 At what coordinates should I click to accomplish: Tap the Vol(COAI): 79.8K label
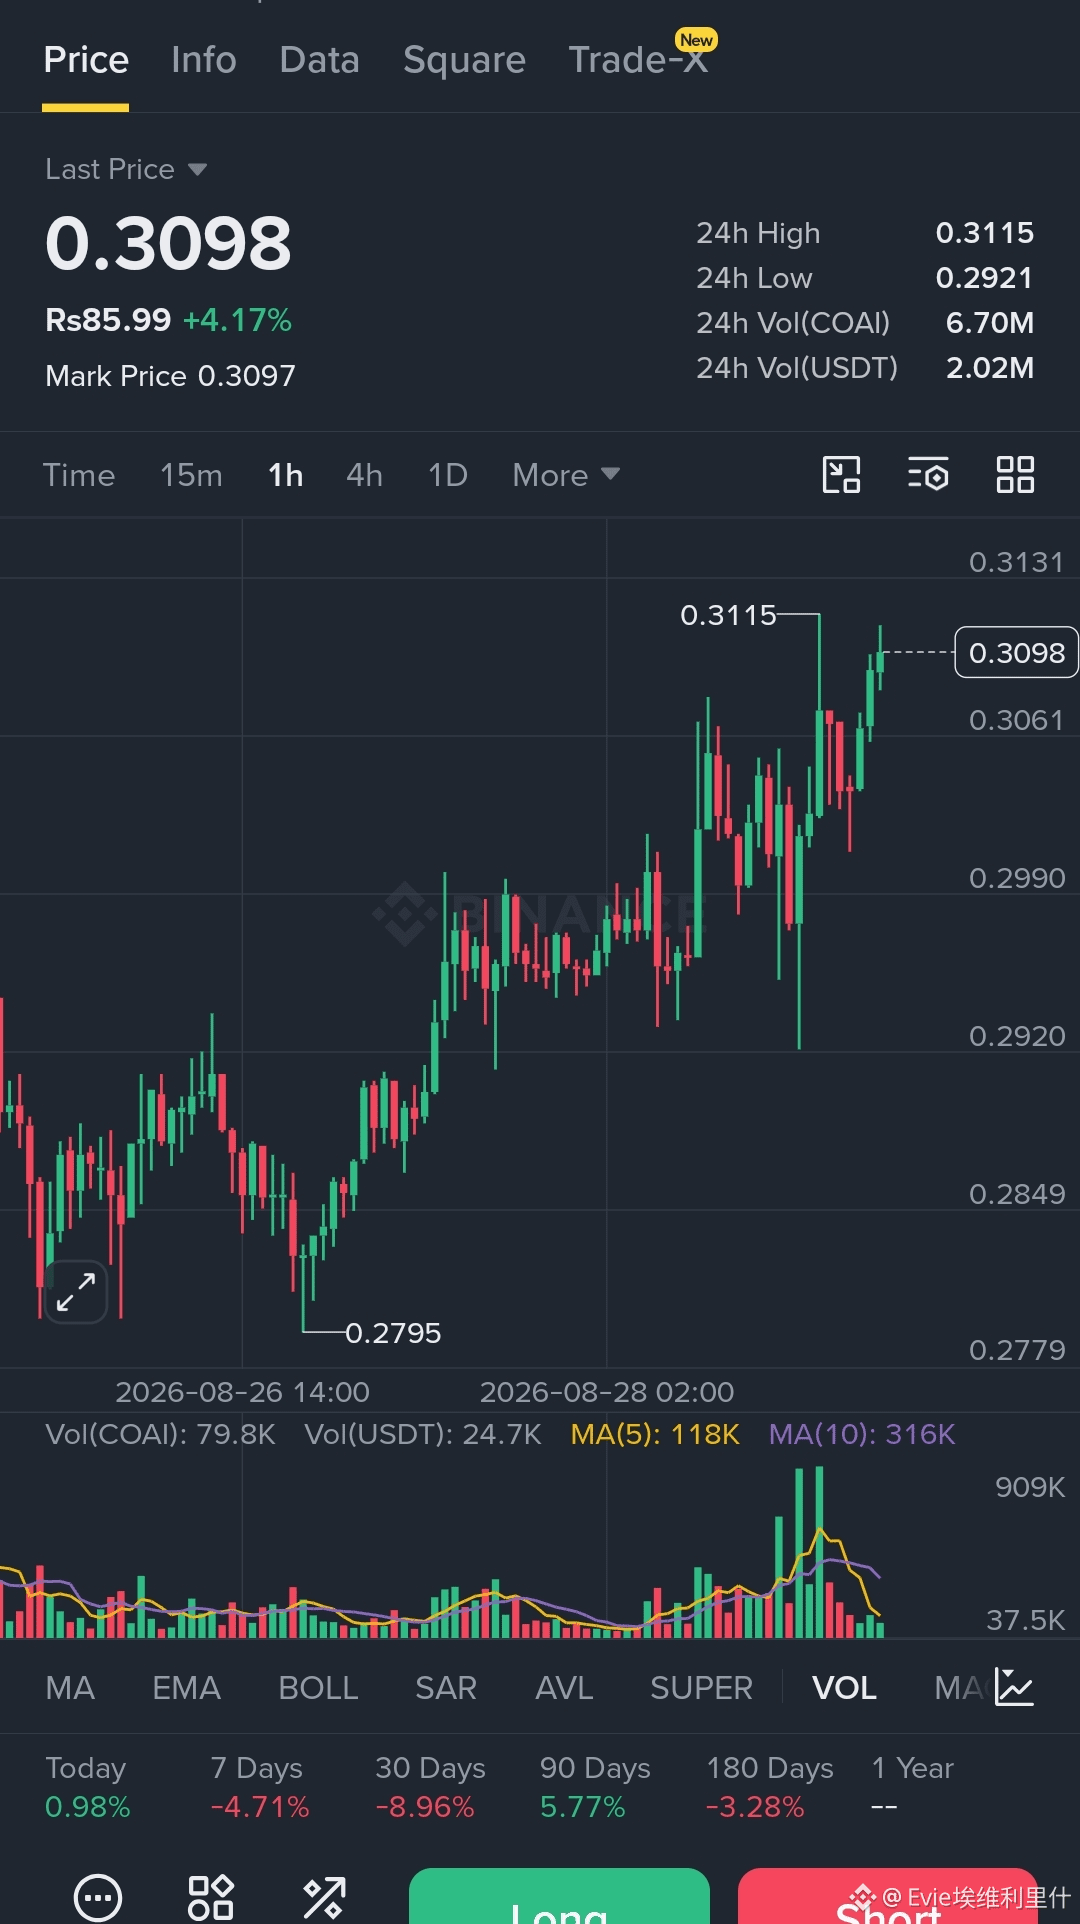160,1434
